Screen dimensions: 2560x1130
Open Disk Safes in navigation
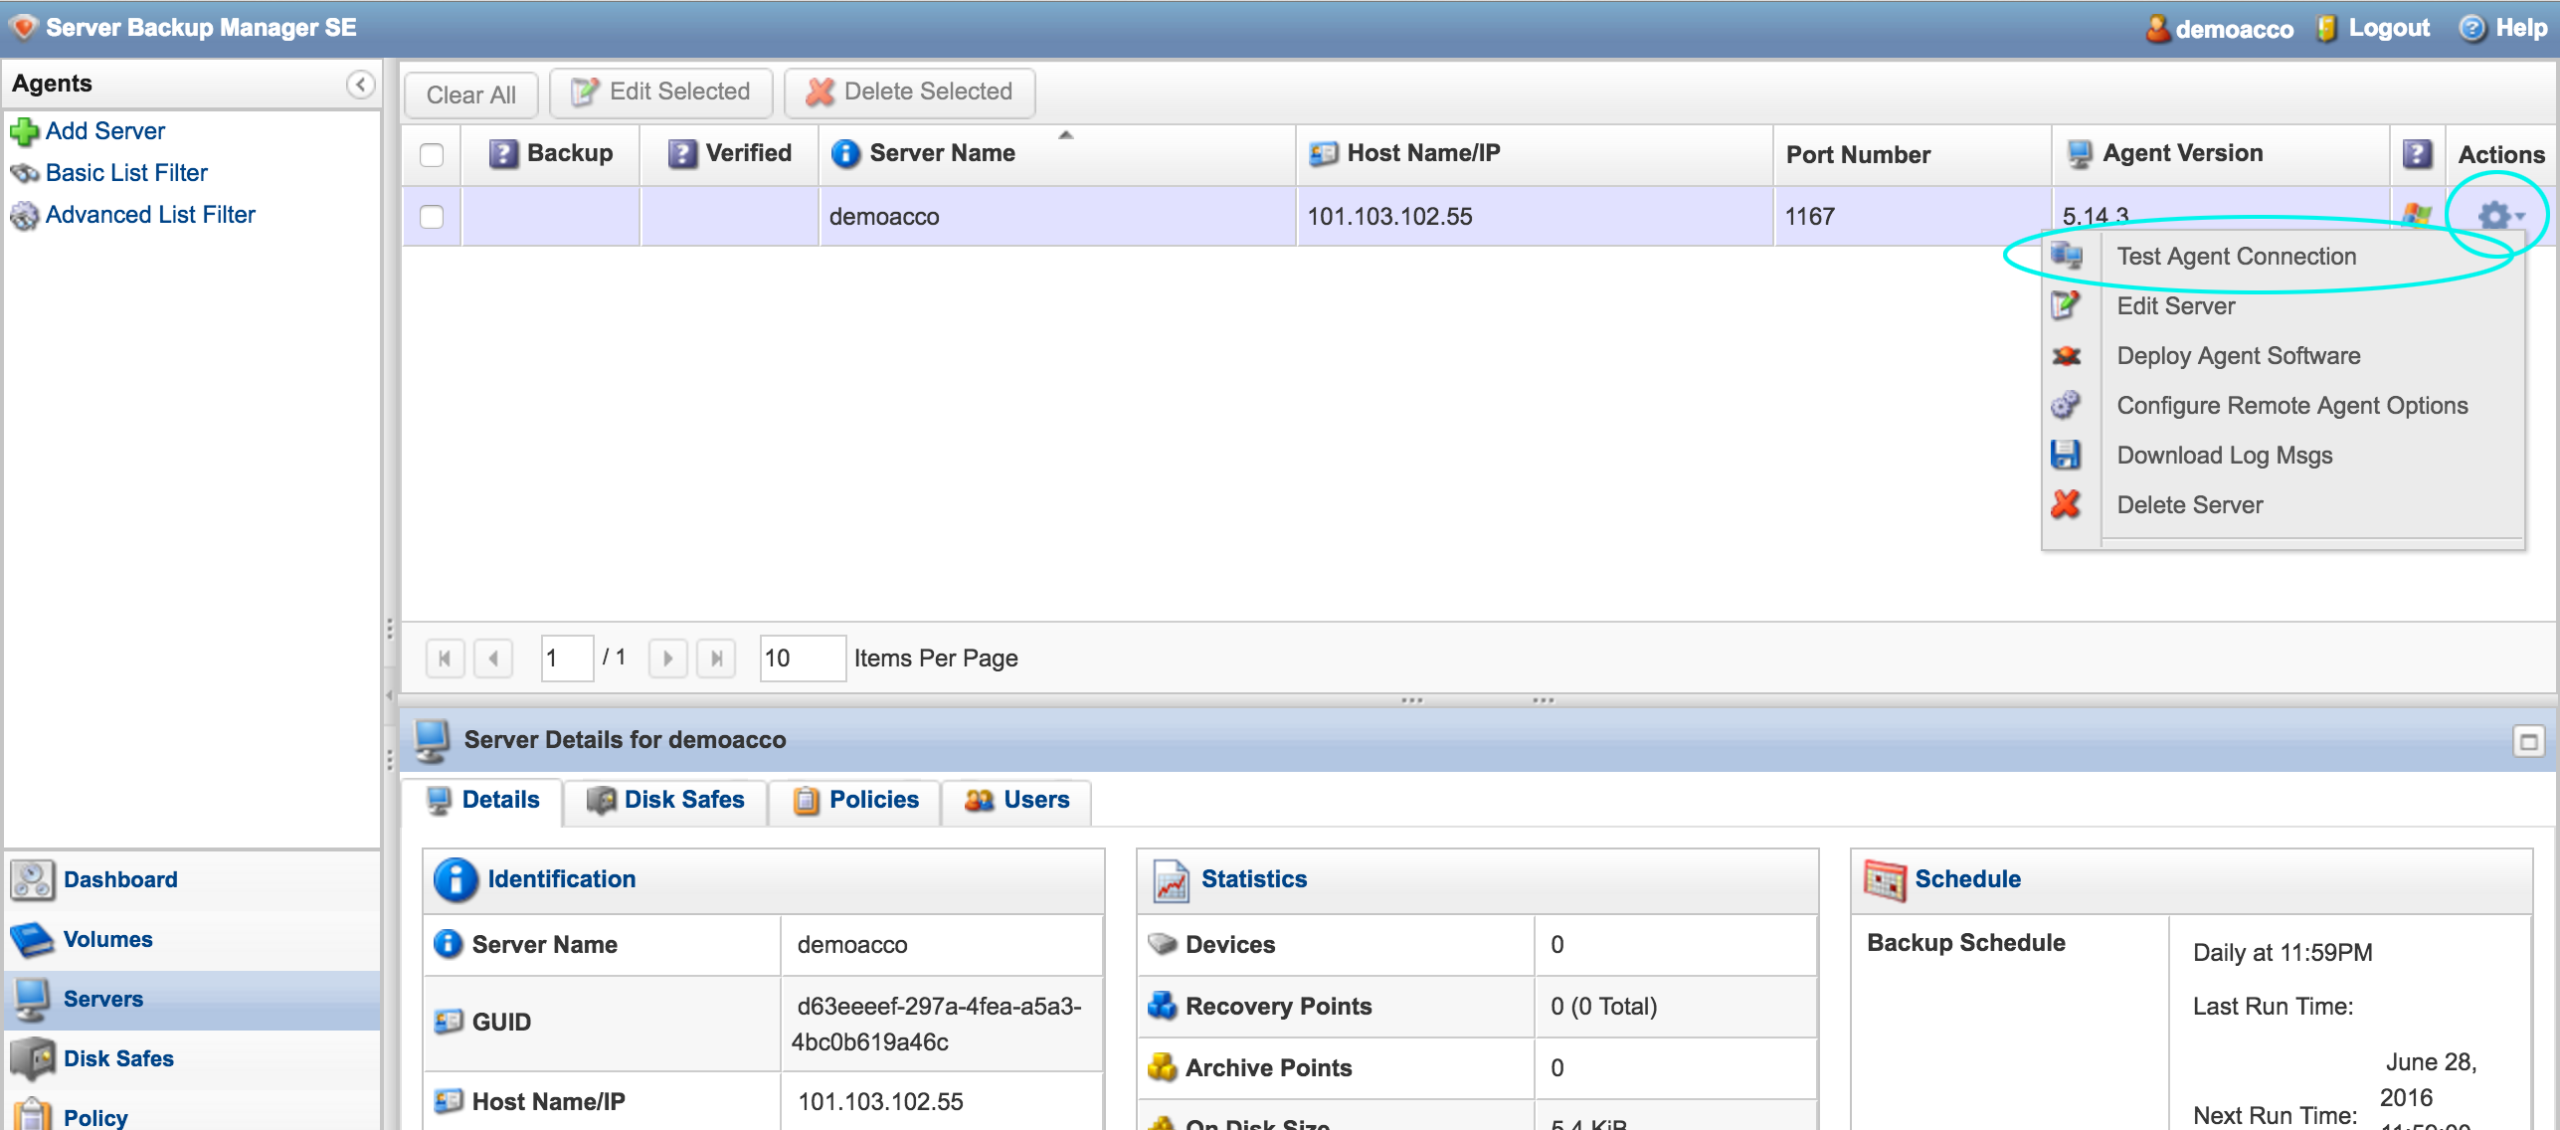pos(118,1058)
